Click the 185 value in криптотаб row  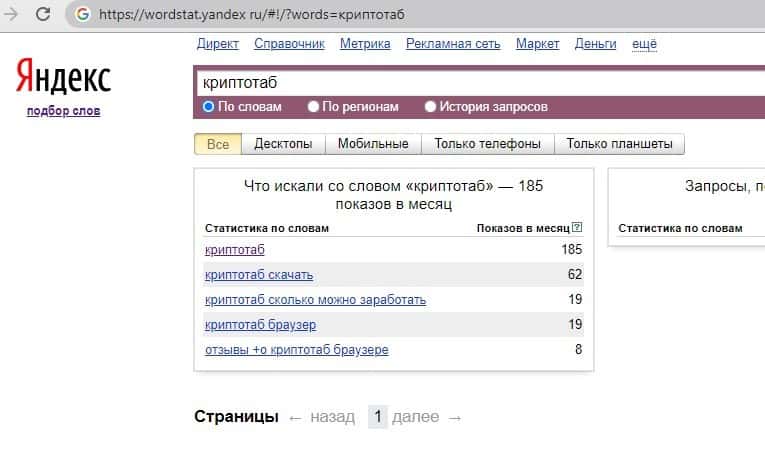point(571,249)
